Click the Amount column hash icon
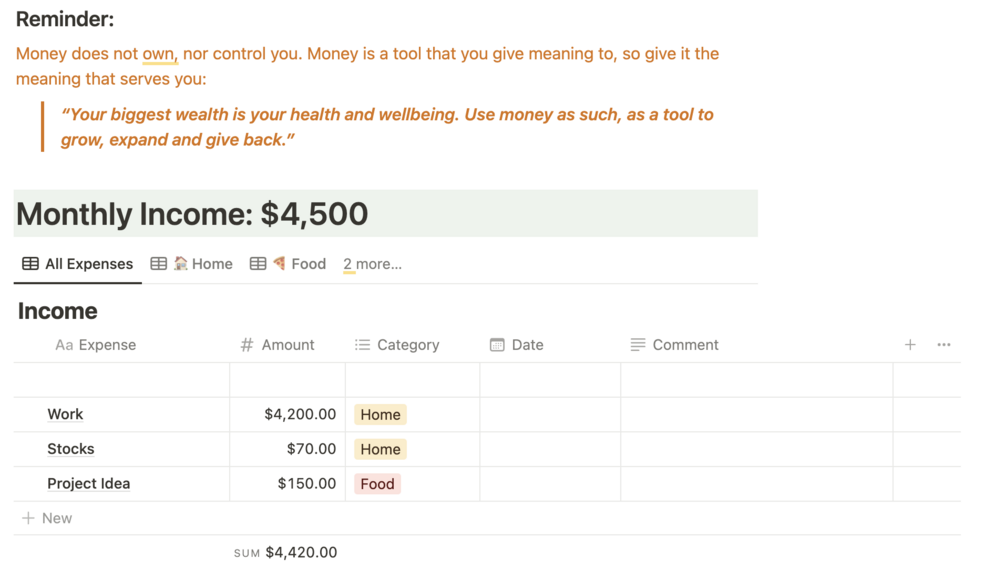1005x580 pixels. coord(247,345)
